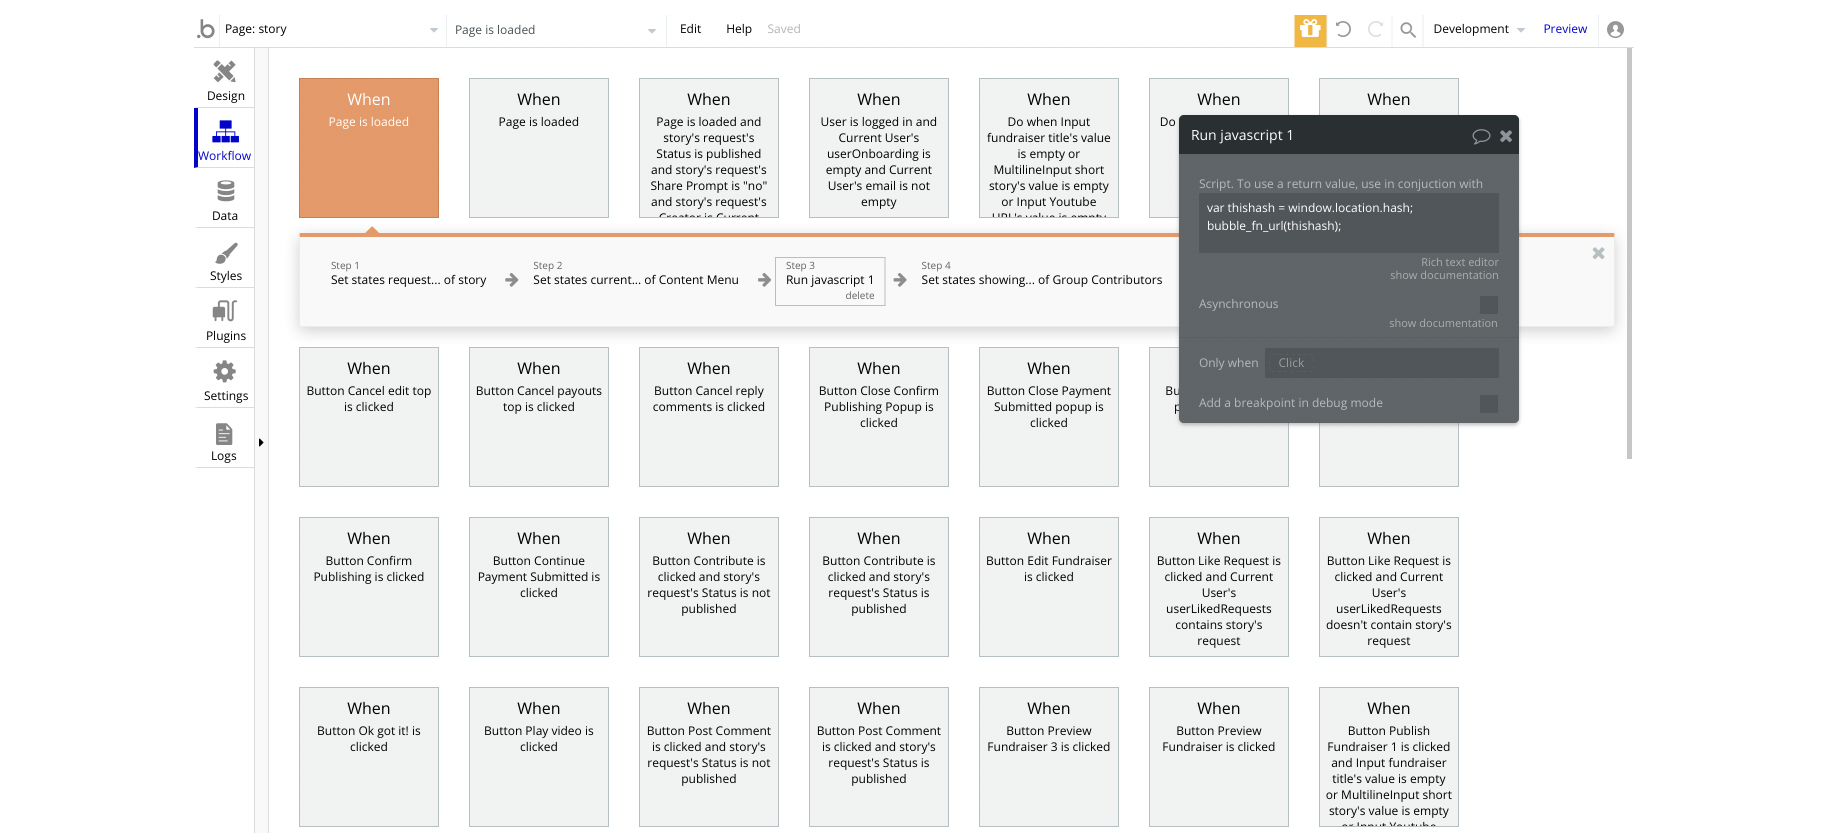Expand the collapsed sidebar arrow
The height and width of the screenshot is (836, 1830).
(261, 442)
